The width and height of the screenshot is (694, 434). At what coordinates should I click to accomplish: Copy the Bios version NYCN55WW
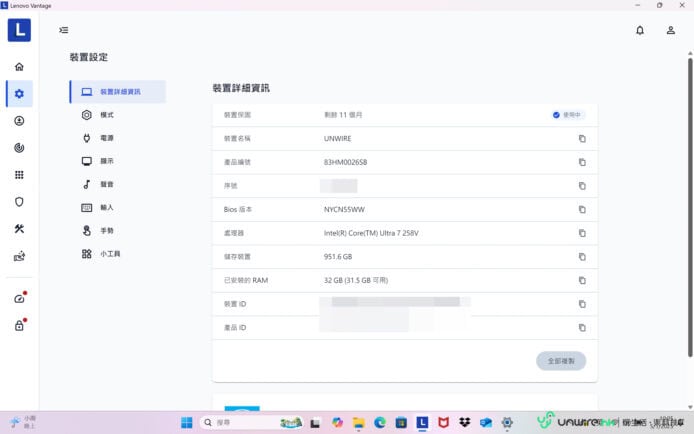click(582, 210)
